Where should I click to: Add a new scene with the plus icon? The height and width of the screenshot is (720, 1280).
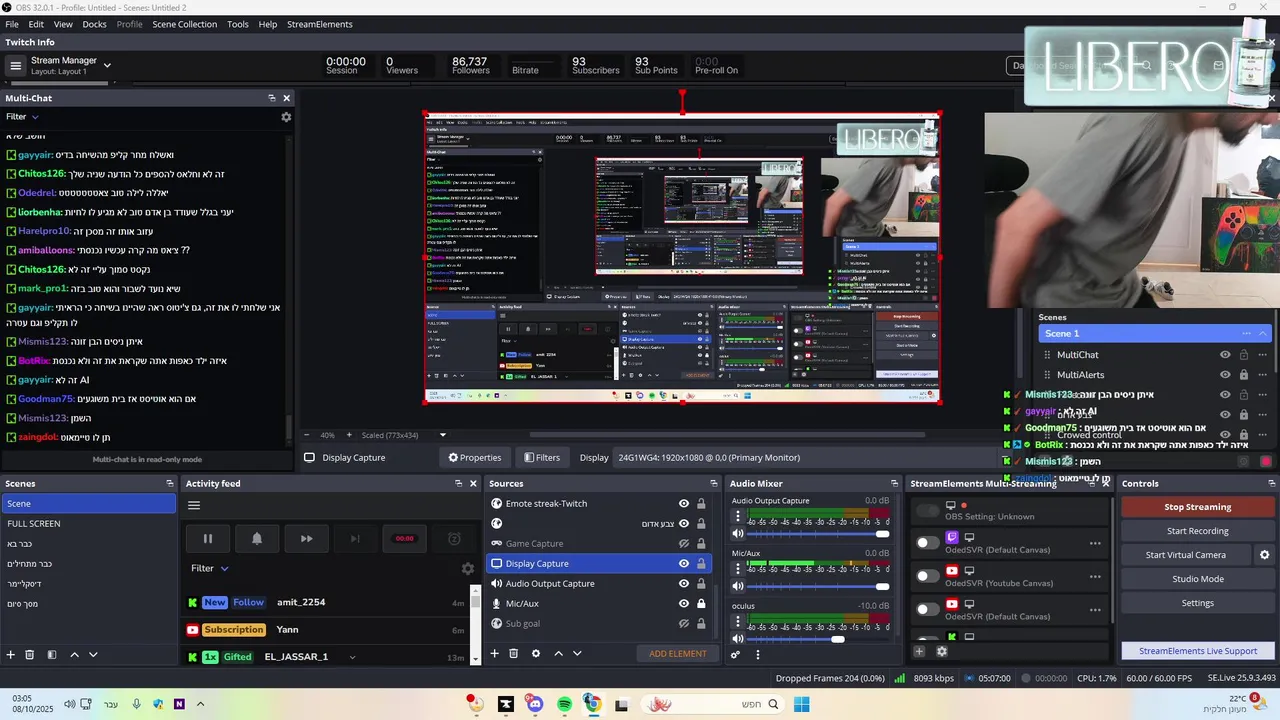11,654
